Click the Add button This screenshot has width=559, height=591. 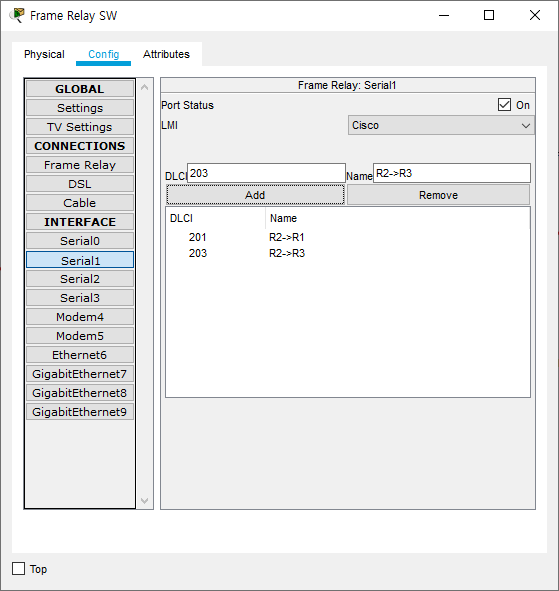click(x=255, y=195)
